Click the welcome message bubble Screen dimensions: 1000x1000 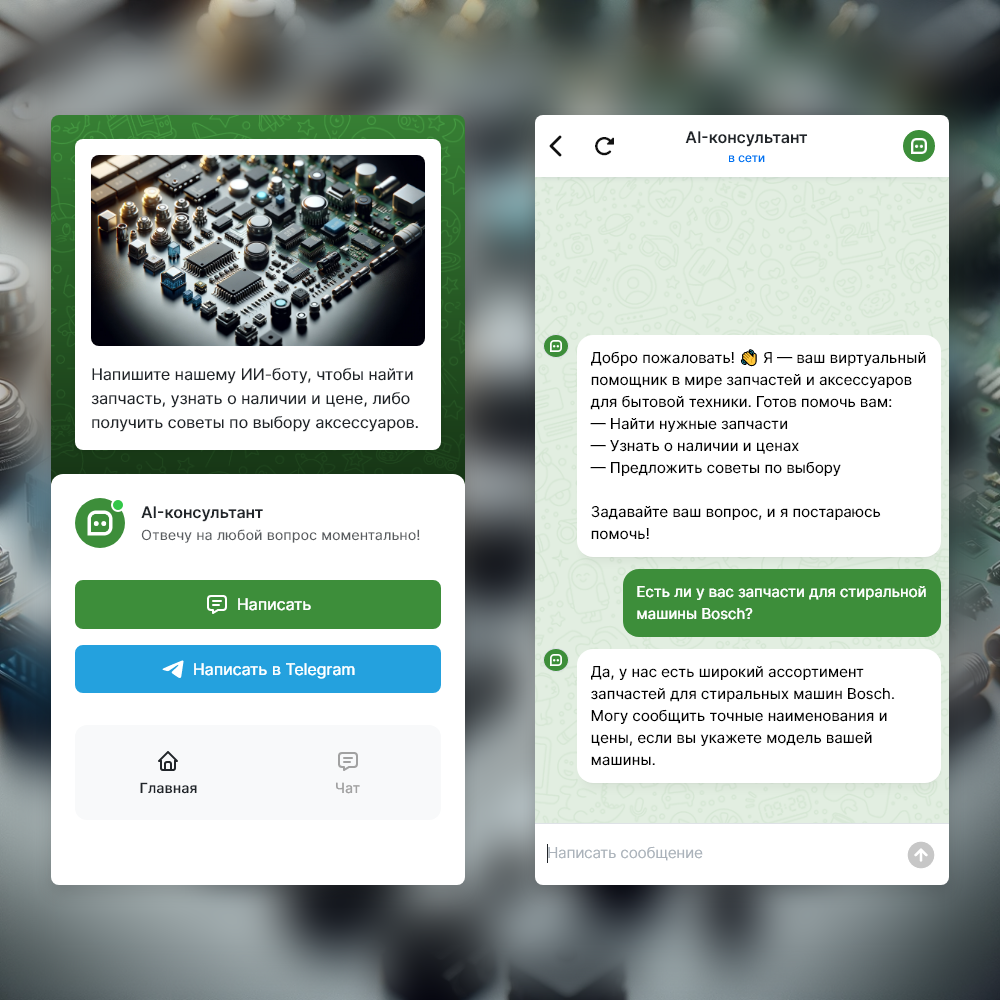pos(758,446)
